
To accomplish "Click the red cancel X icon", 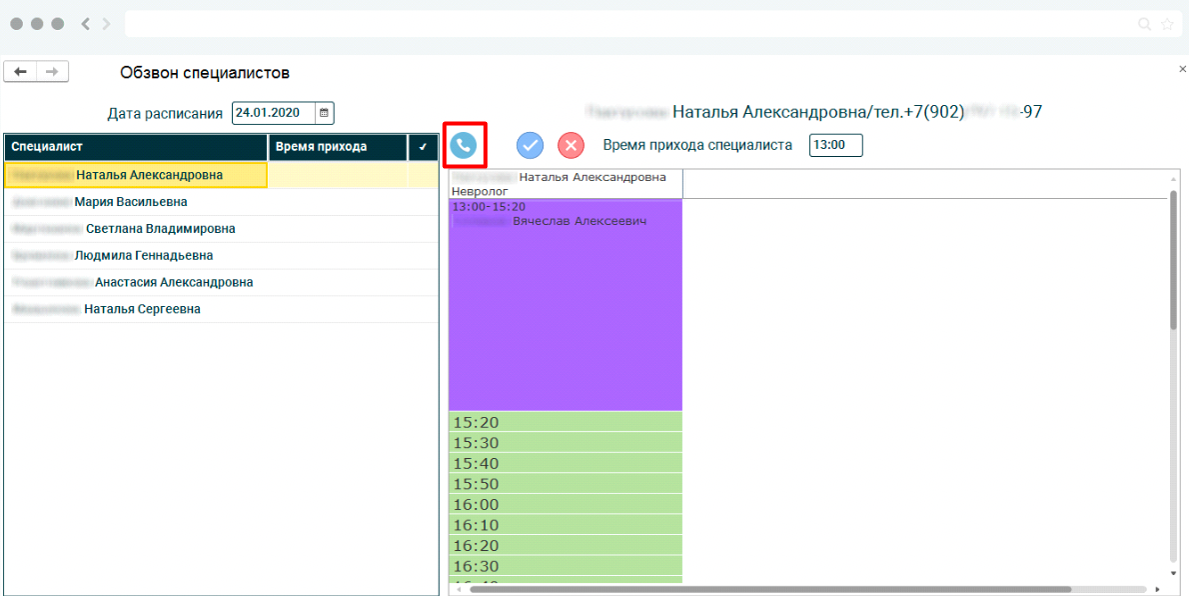I will coord(571,145).
